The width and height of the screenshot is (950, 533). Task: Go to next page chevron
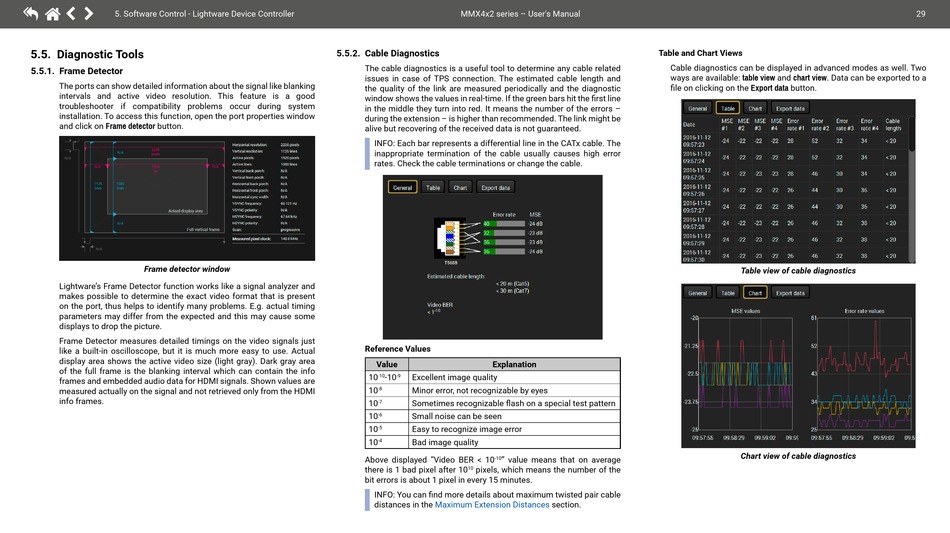(88, 13)
